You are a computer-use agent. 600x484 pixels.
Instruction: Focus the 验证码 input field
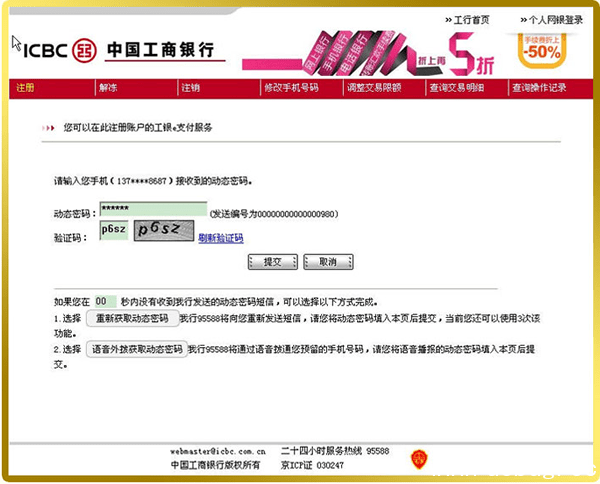point(114,230)
